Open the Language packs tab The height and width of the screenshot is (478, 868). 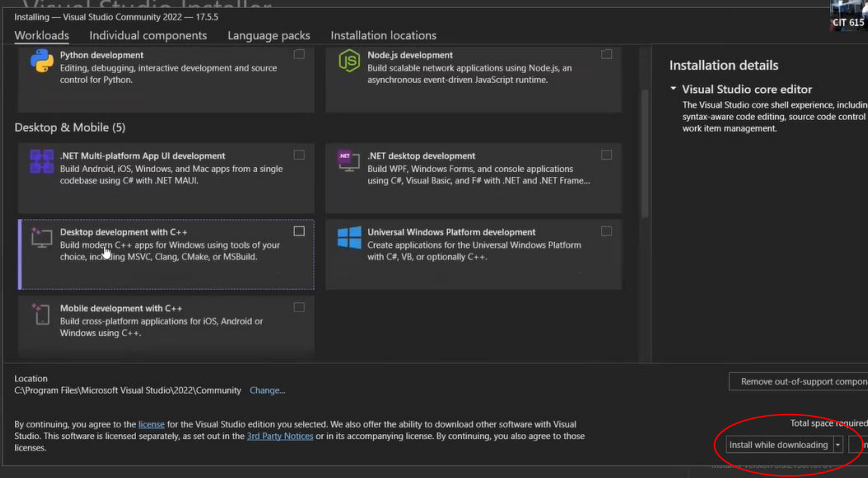coord(268,36)
